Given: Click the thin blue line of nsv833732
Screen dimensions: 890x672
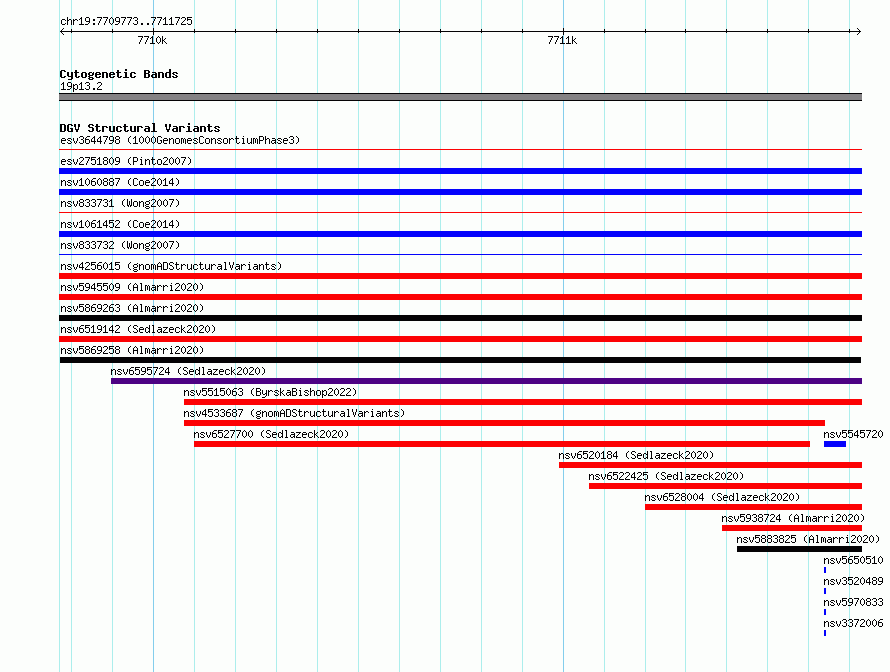Looking at the screenshot, I should point(460,255).
